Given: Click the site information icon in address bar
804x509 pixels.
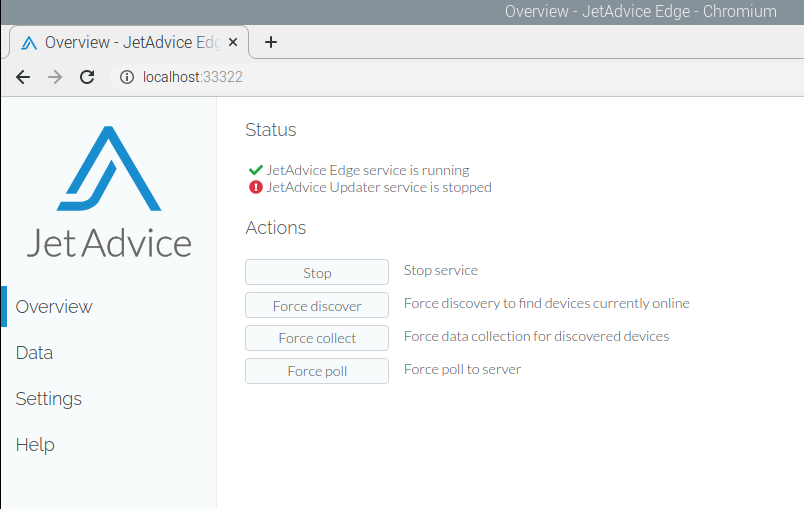Looking at the screenshot, I should (127, 77).
